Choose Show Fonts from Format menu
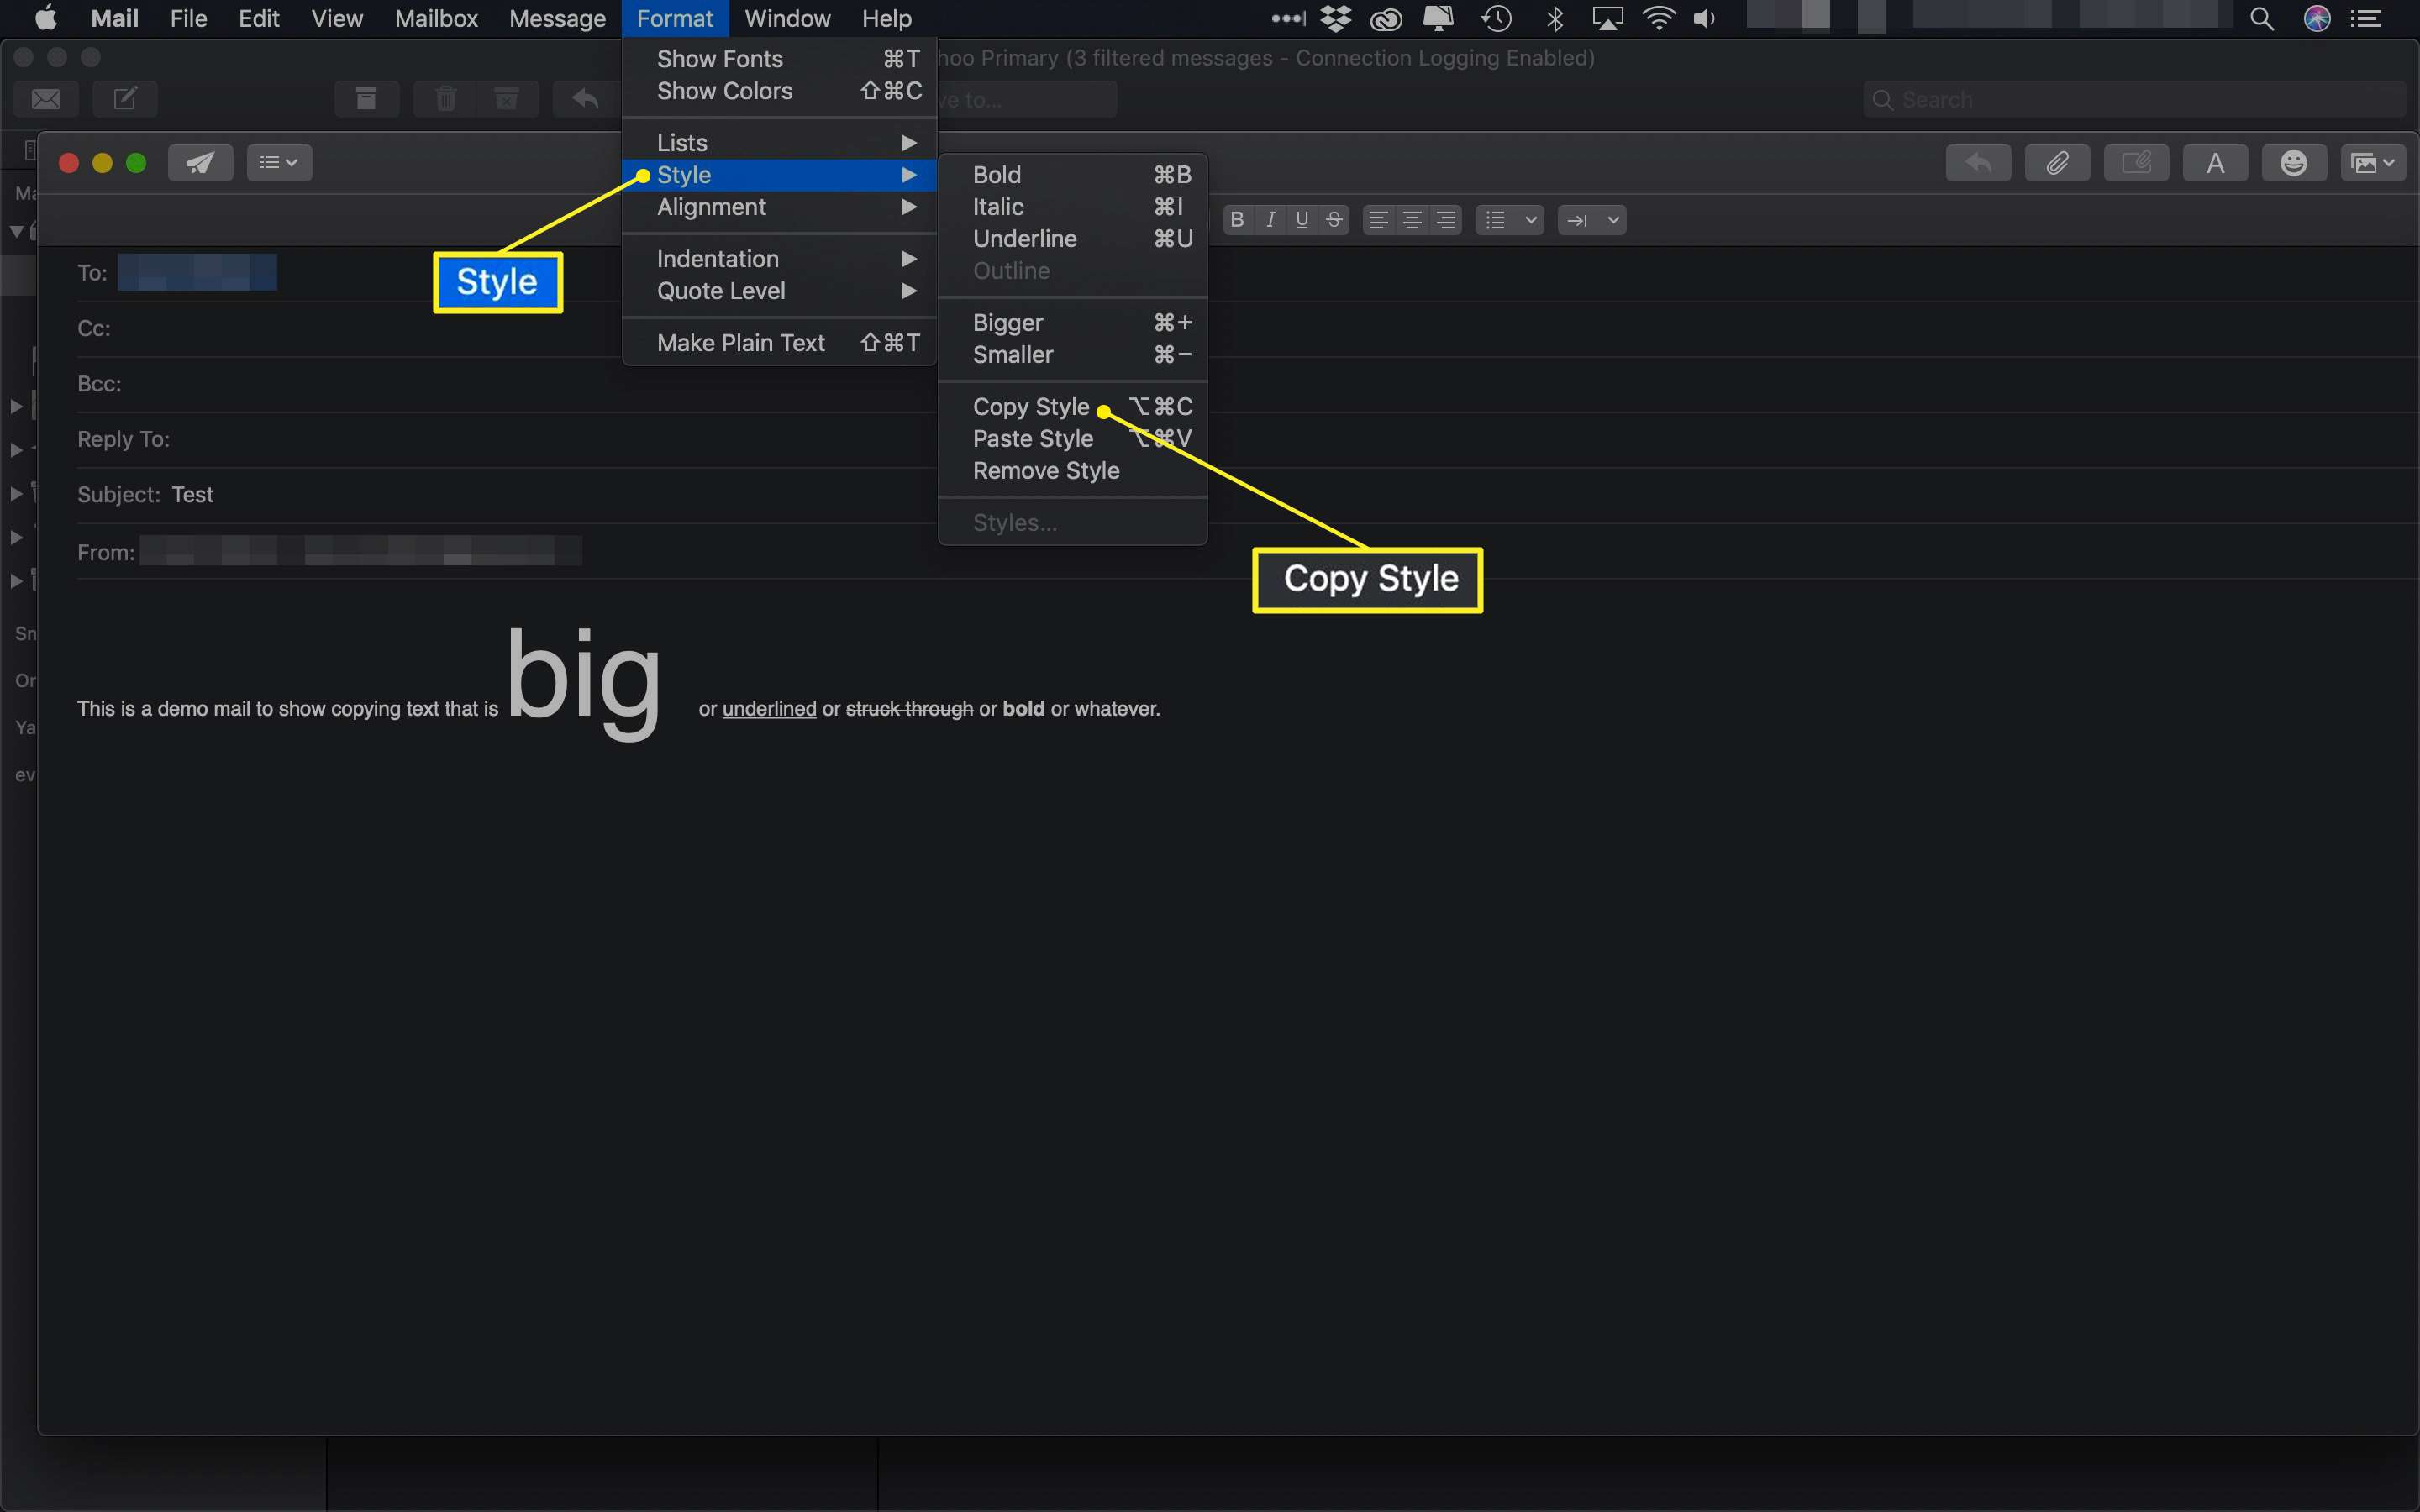The height and width of the screenshot is (1512, 2420). point(779,59)
